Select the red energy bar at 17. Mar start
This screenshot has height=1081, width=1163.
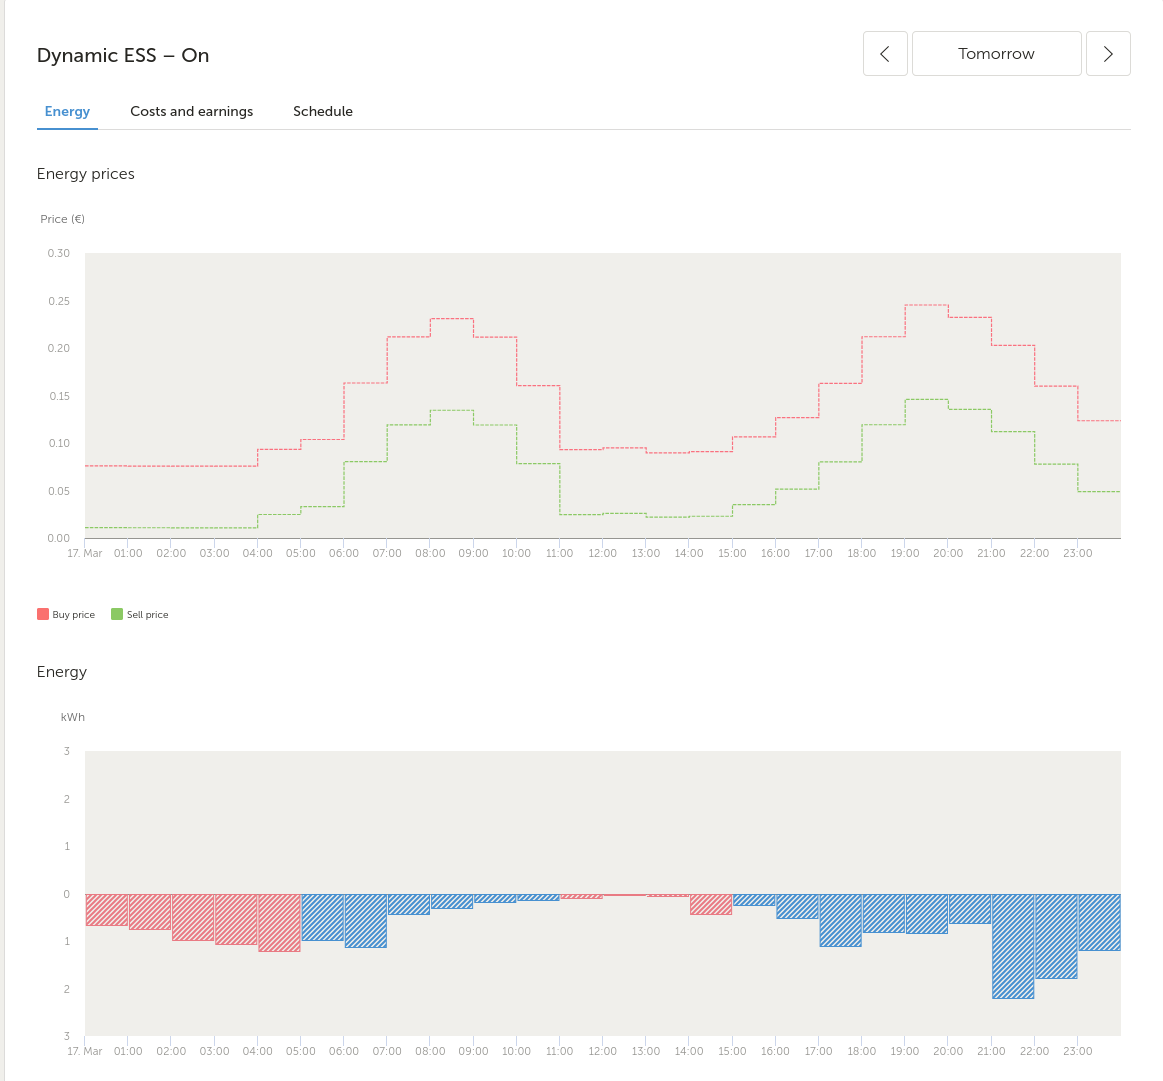click(x=107, y=910)
